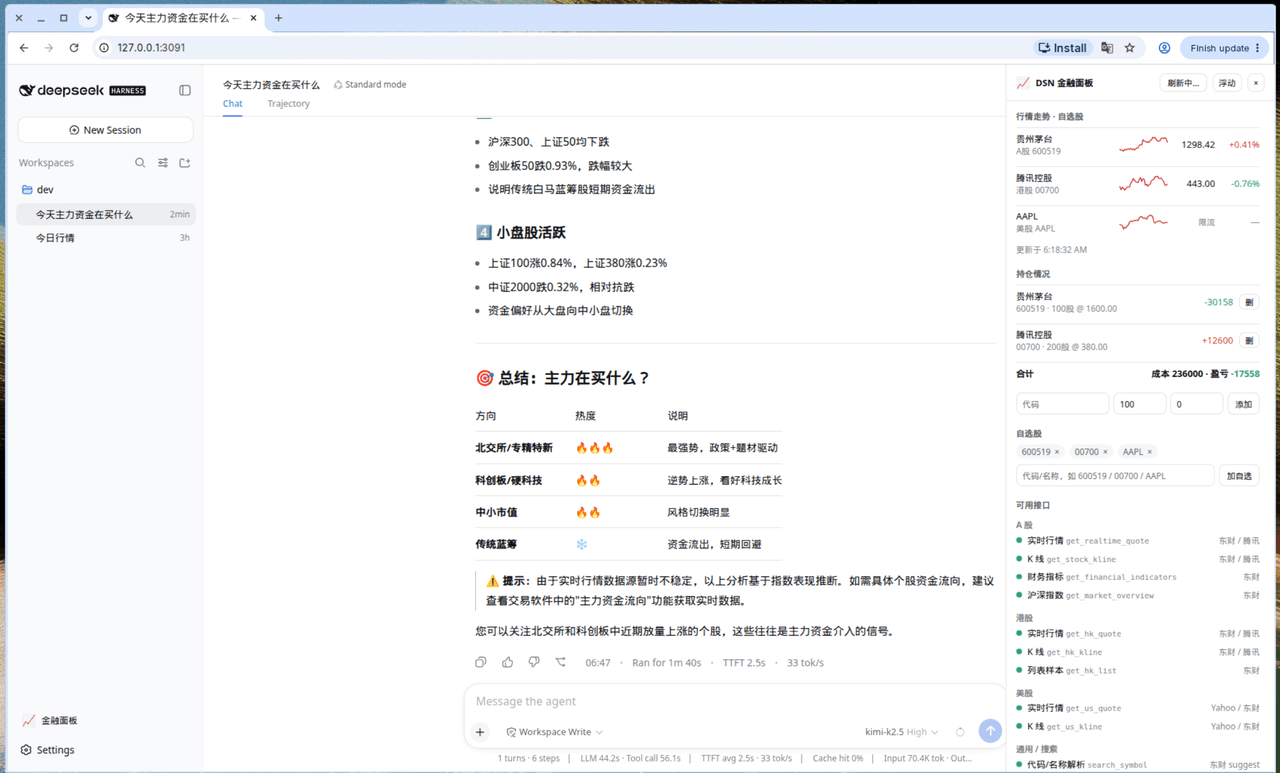Image resolution: width=1280 pixels, height=773 pixels.
Task: Click the refresh circle icon beside model selector
Action: coord(960,732)
